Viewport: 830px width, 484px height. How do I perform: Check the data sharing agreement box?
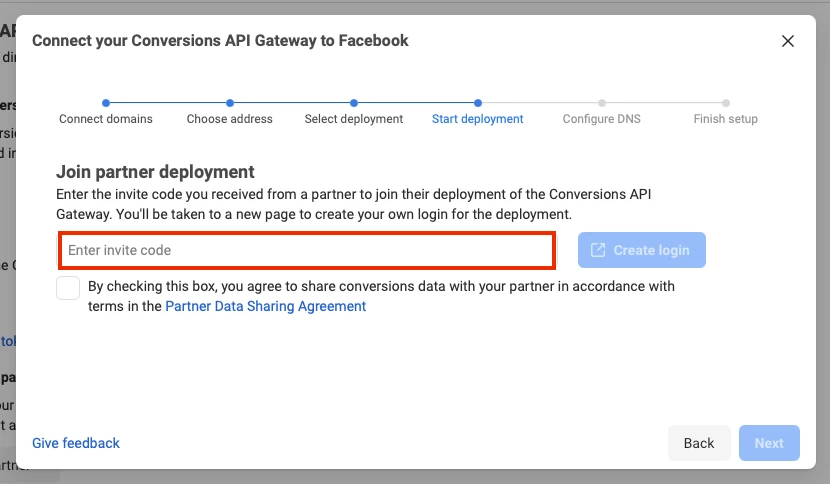[x=68, y=288]
